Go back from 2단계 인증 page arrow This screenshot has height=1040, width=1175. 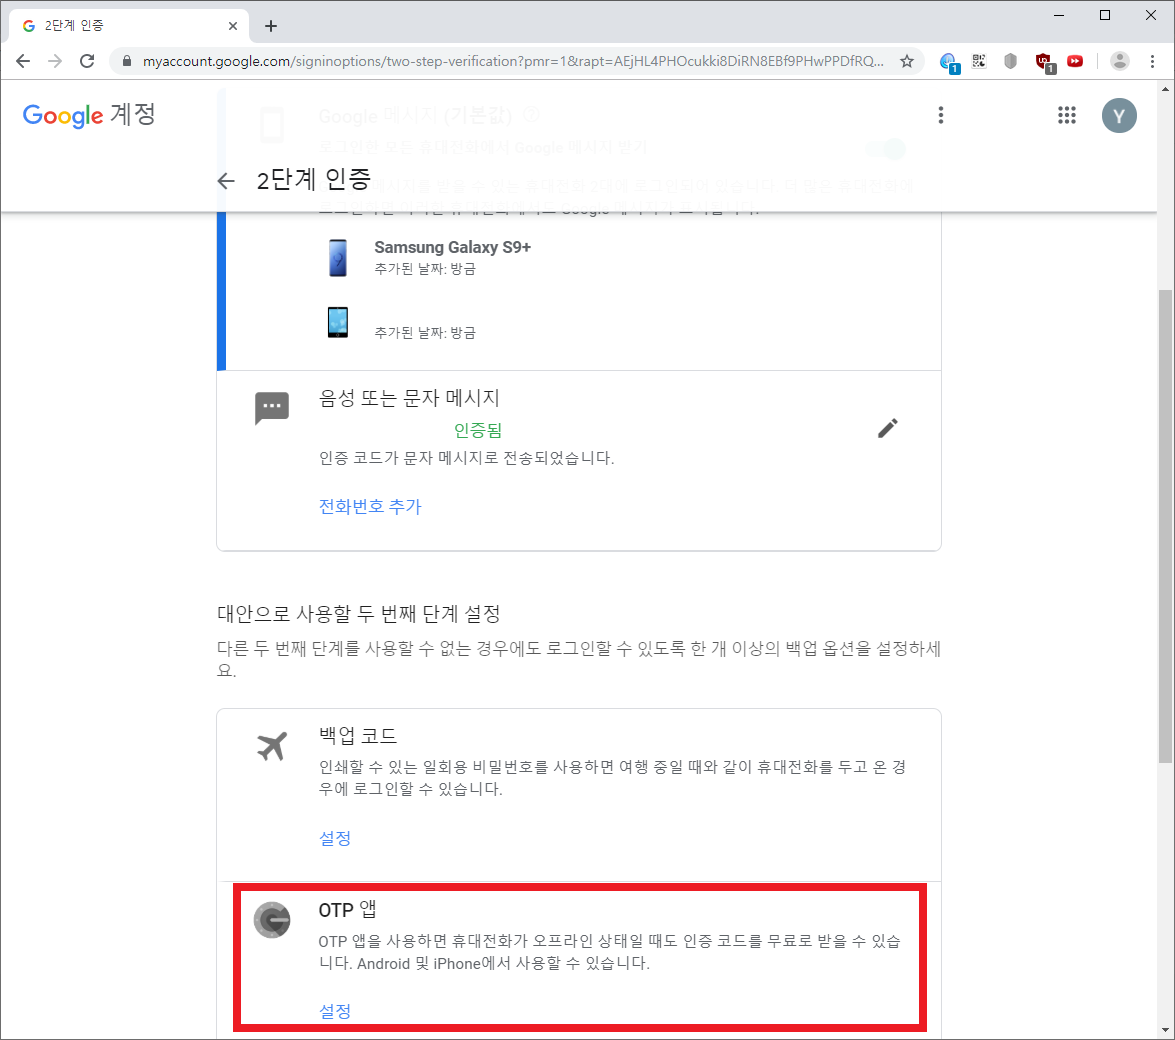226,181
